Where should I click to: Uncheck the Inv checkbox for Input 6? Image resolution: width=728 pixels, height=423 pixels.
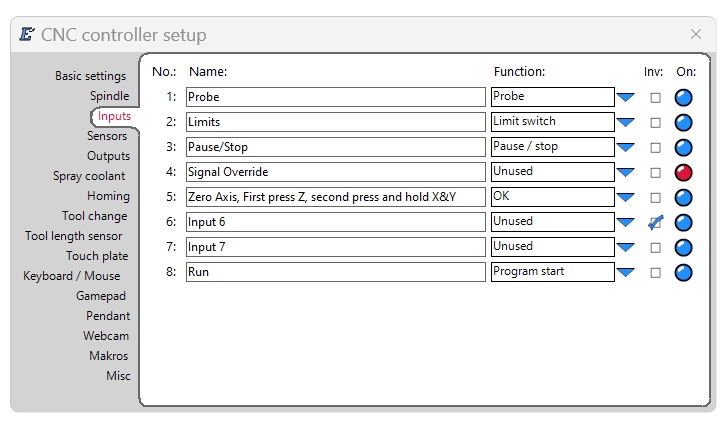click(655, 223)
